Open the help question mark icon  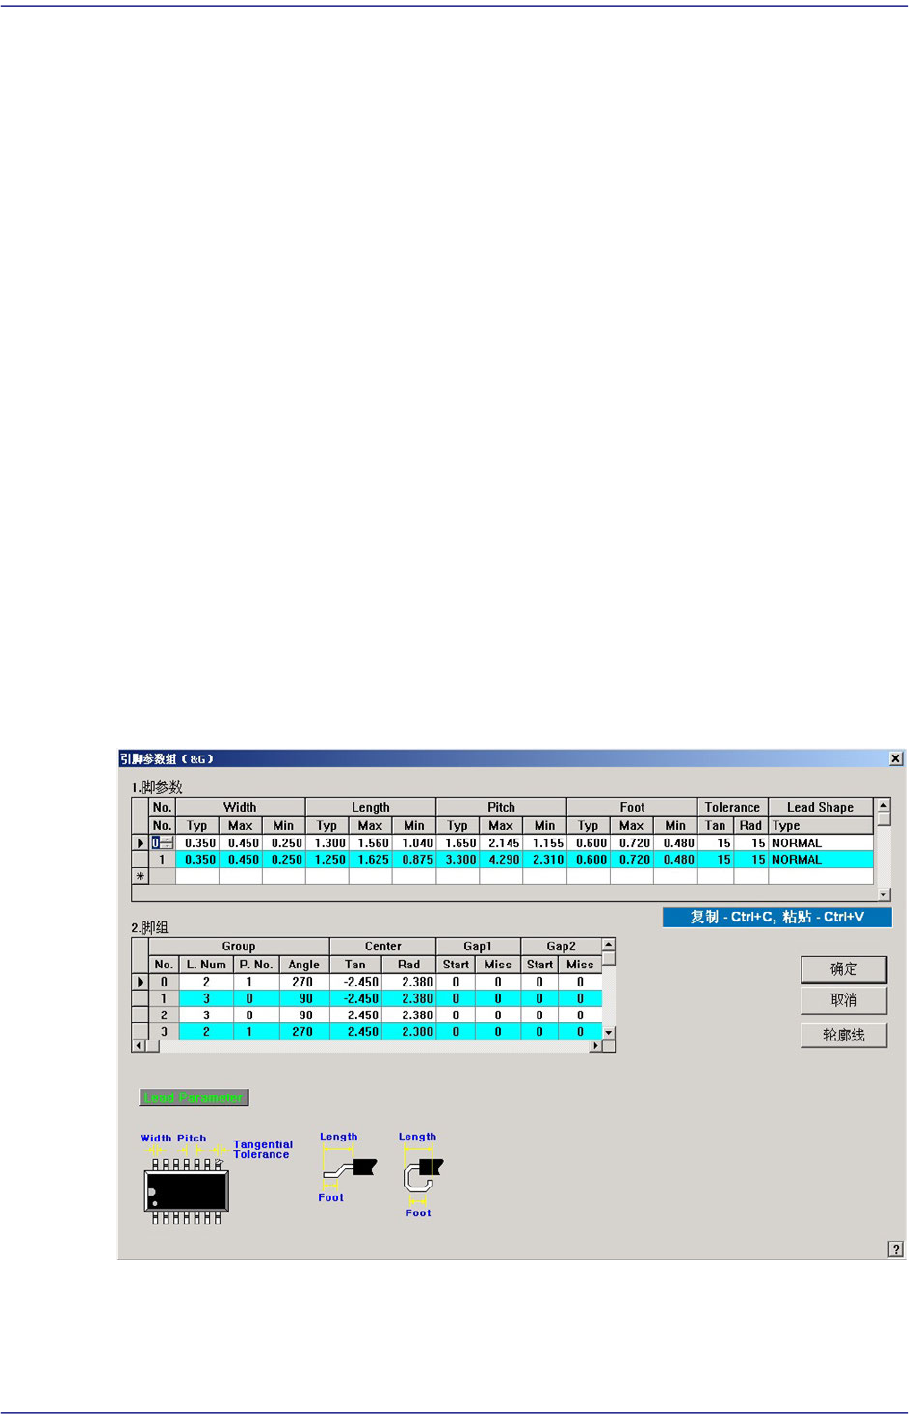[x=895, y=1249]
